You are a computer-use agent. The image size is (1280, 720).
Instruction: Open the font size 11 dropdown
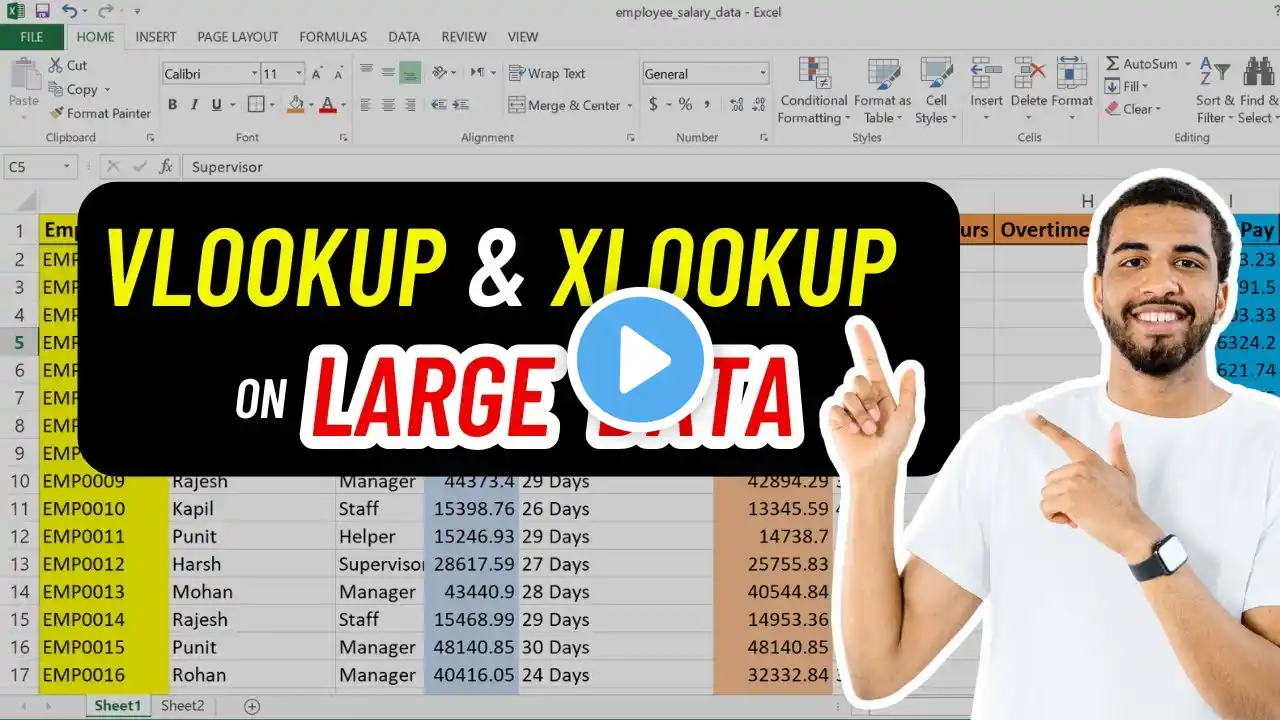coord(298,74)
